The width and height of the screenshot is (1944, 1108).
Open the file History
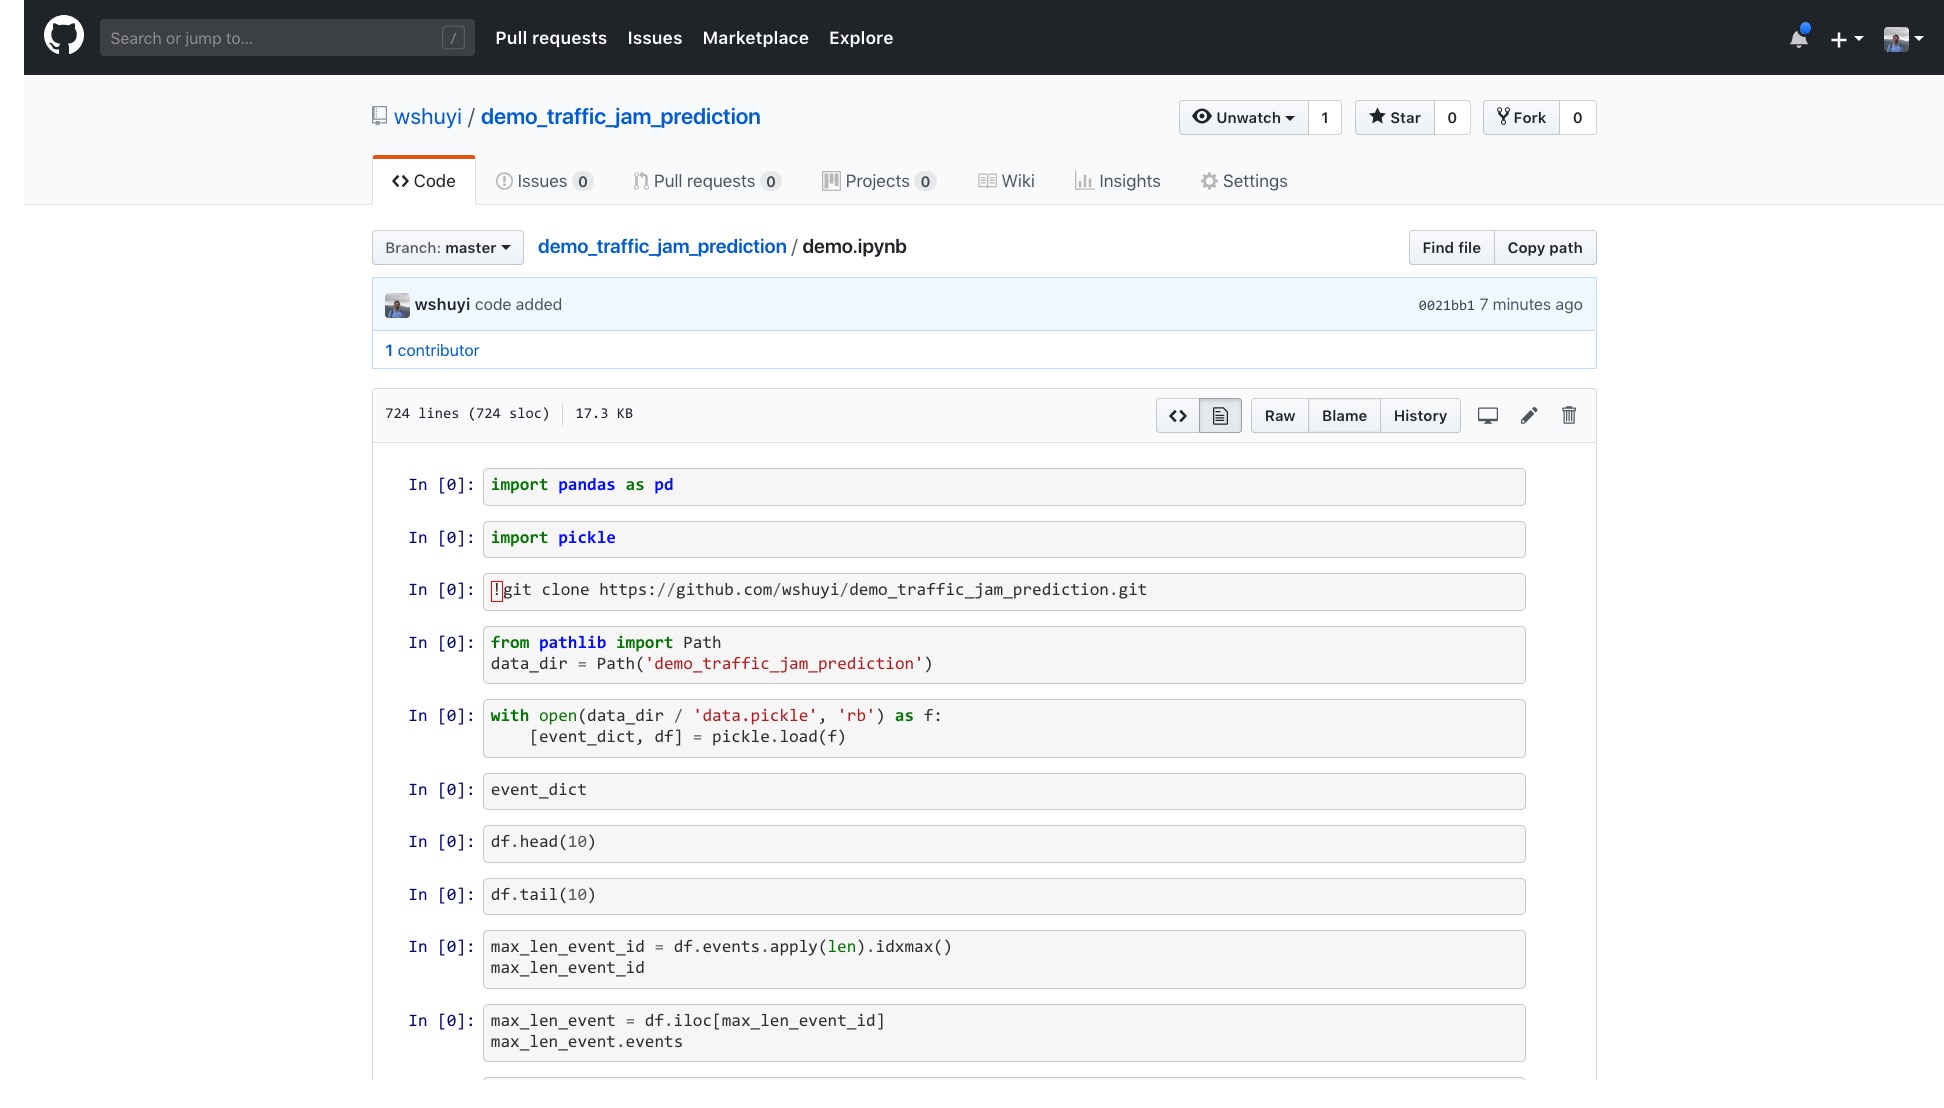pos(1420,416)
